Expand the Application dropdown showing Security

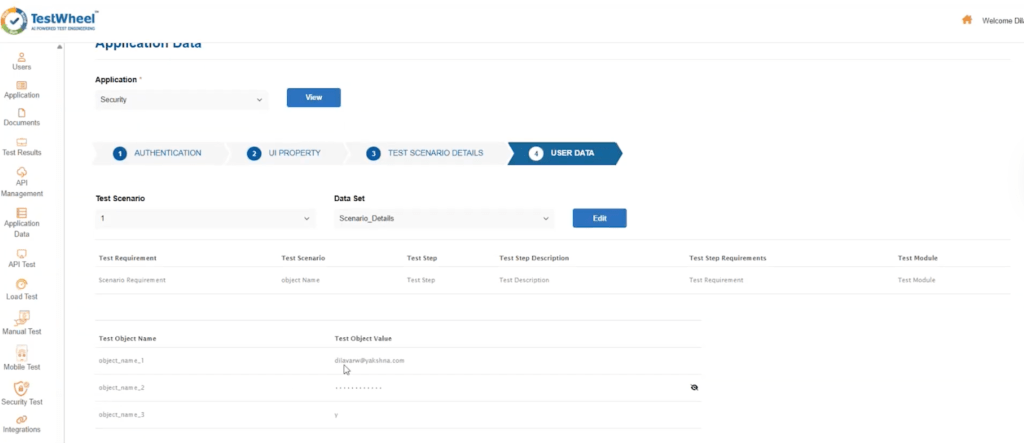(x=181, y=100)
